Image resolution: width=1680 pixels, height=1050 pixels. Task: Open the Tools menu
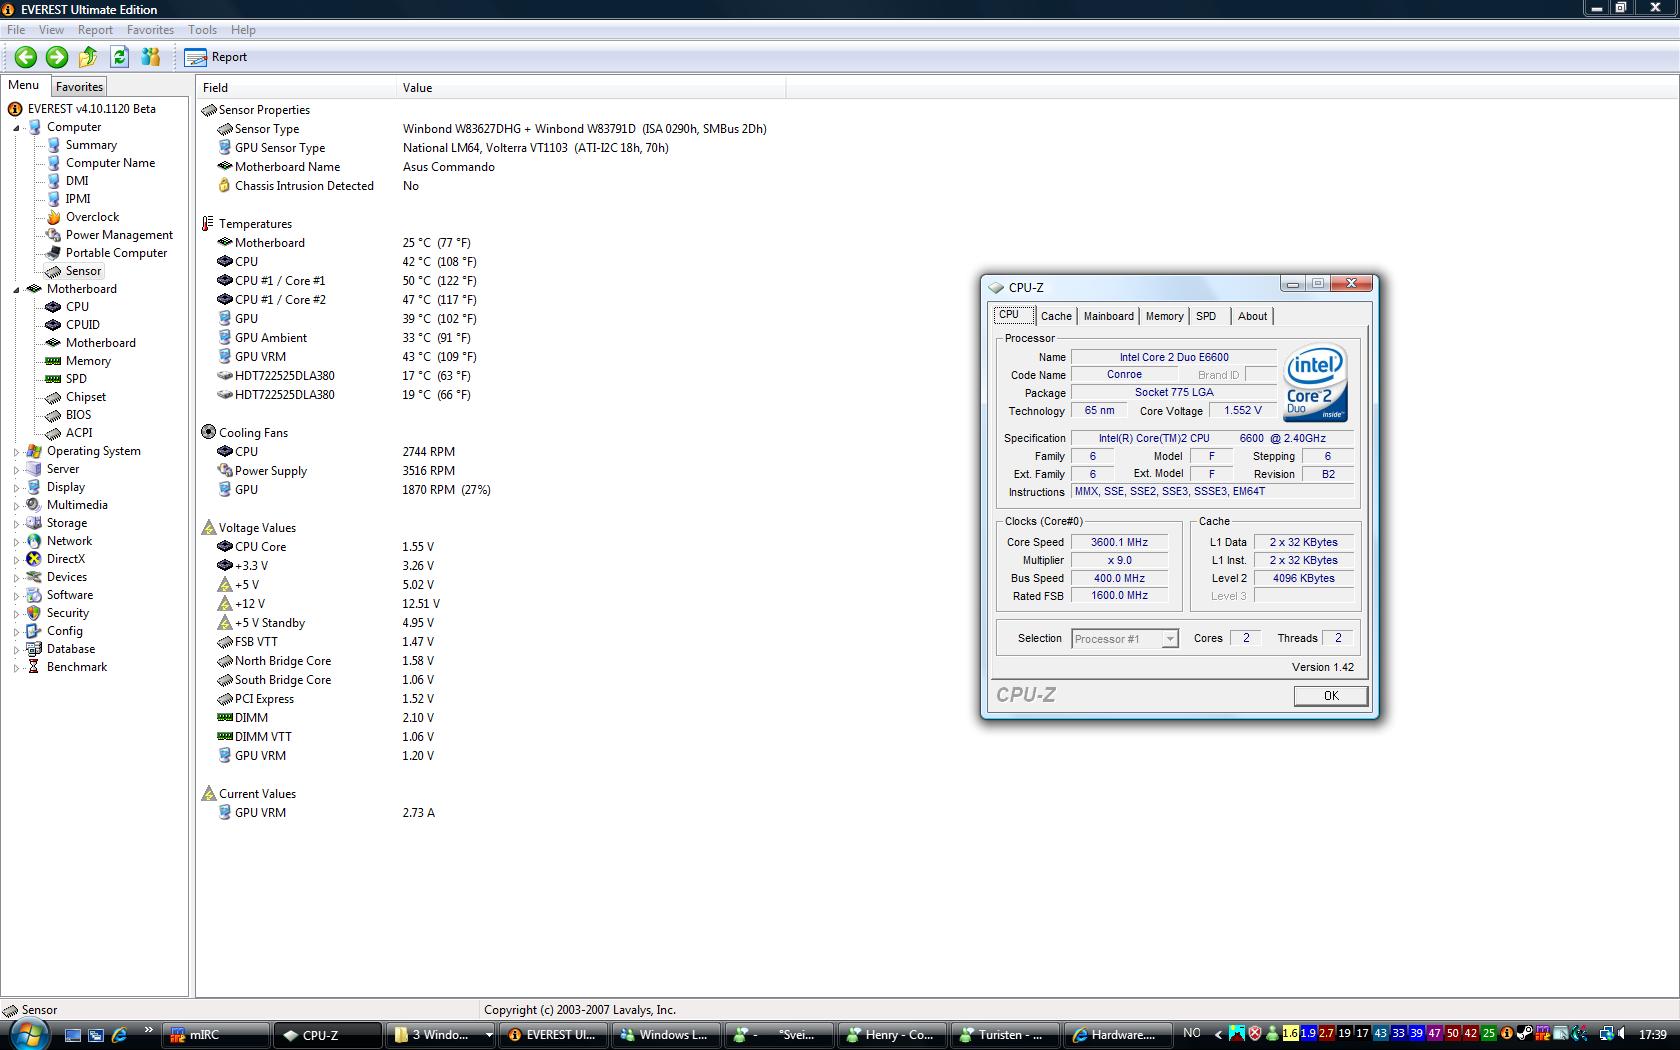[202, 30]
